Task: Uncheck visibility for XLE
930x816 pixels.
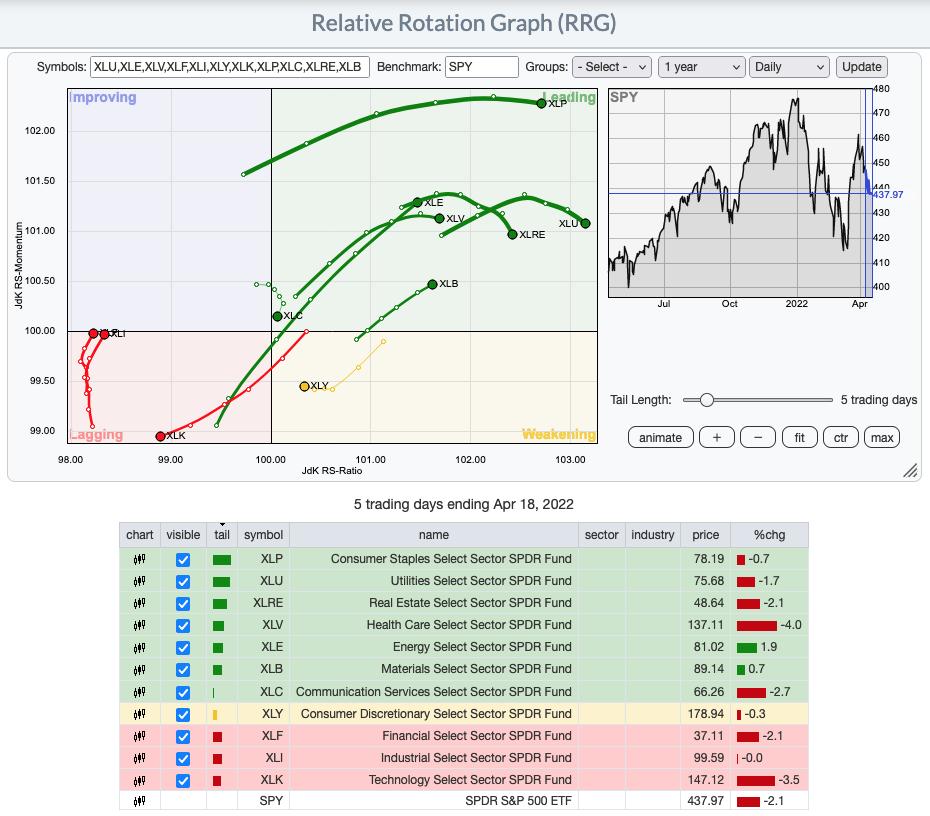Action: tap(183, 648)
